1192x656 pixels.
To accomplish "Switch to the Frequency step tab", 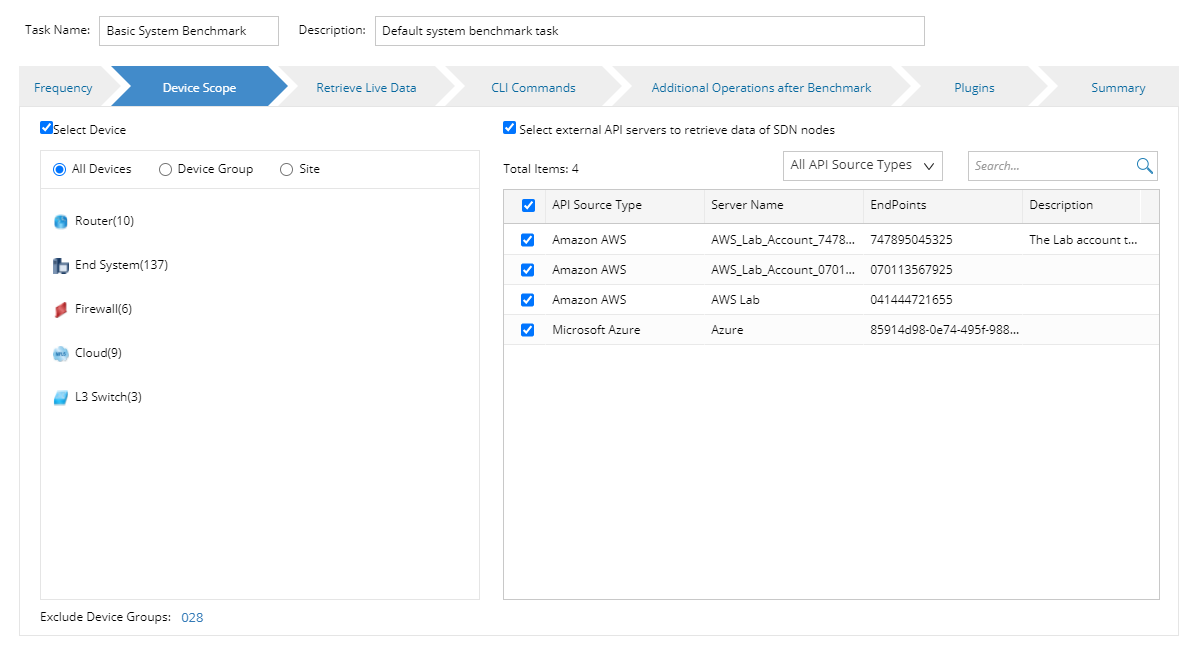I will [x=63, y=88].
